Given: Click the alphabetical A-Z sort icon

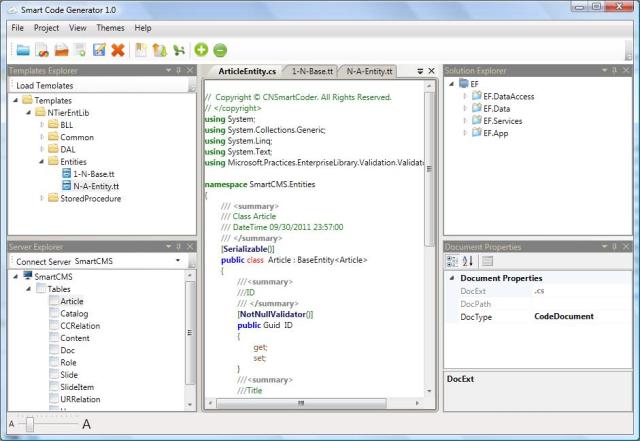Looking at the screenshot, I should click(x=466, y=261).
